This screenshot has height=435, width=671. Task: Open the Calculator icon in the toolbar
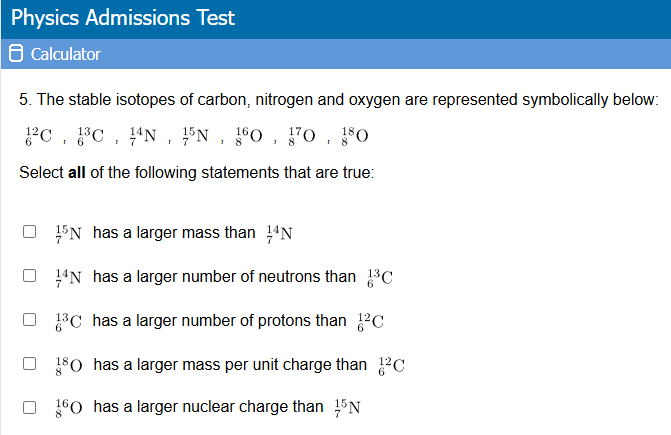[x=16, y=53]
